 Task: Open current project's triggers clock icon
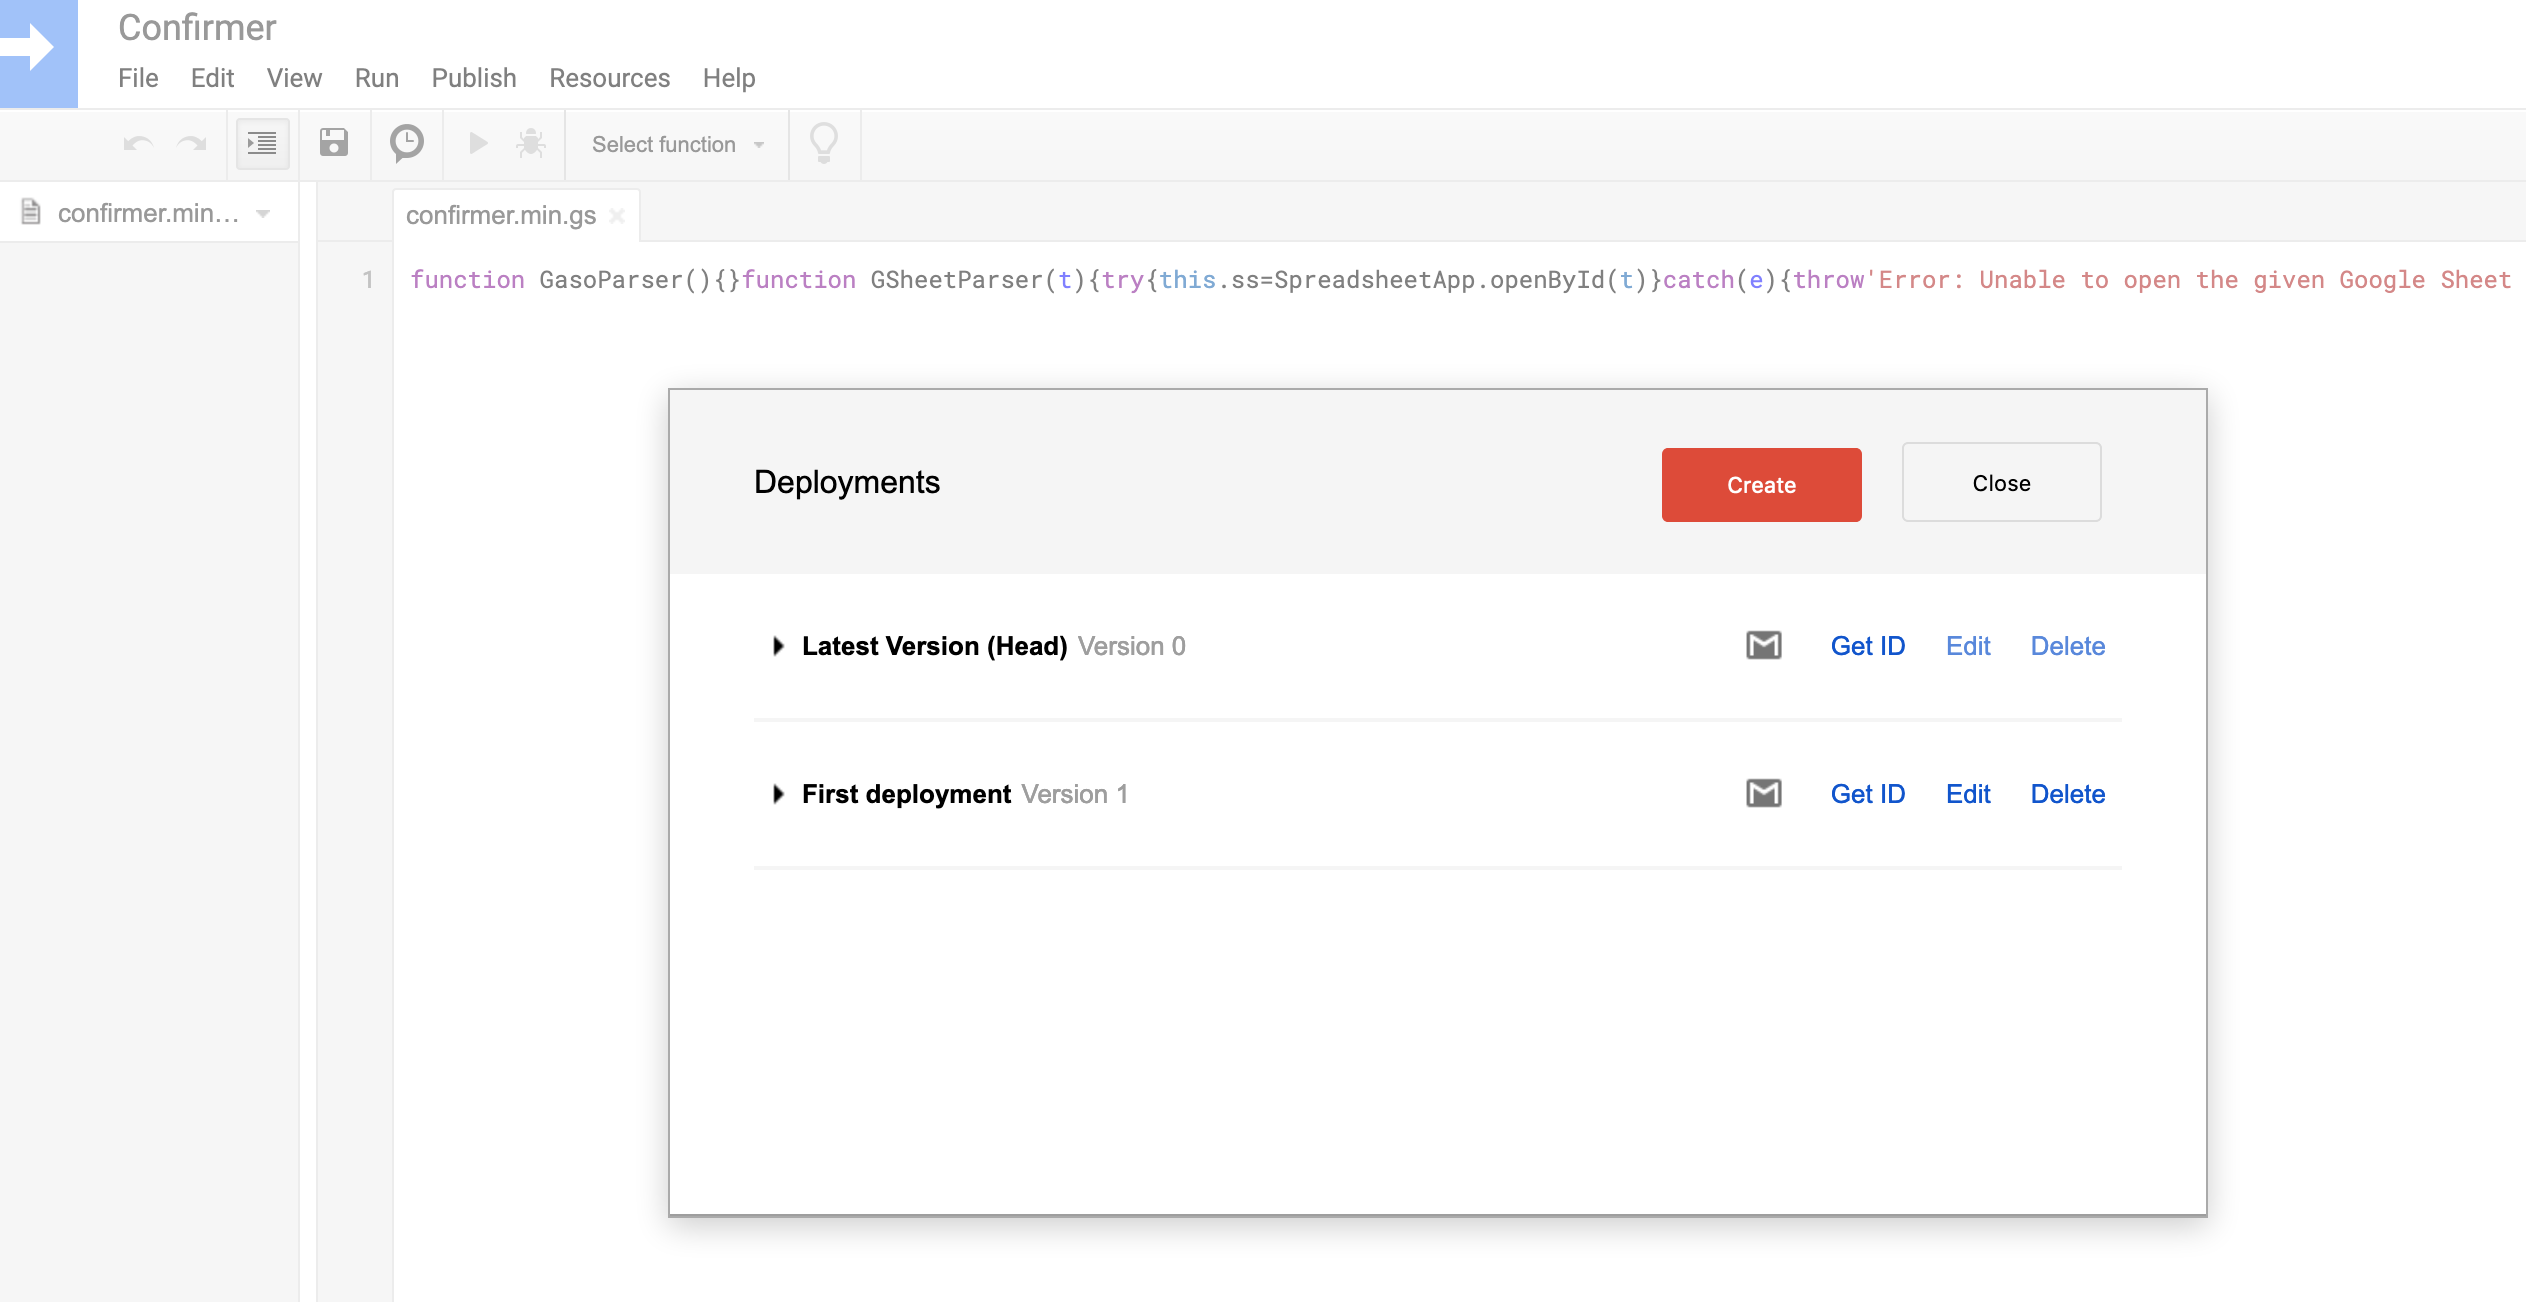(407, 143)
